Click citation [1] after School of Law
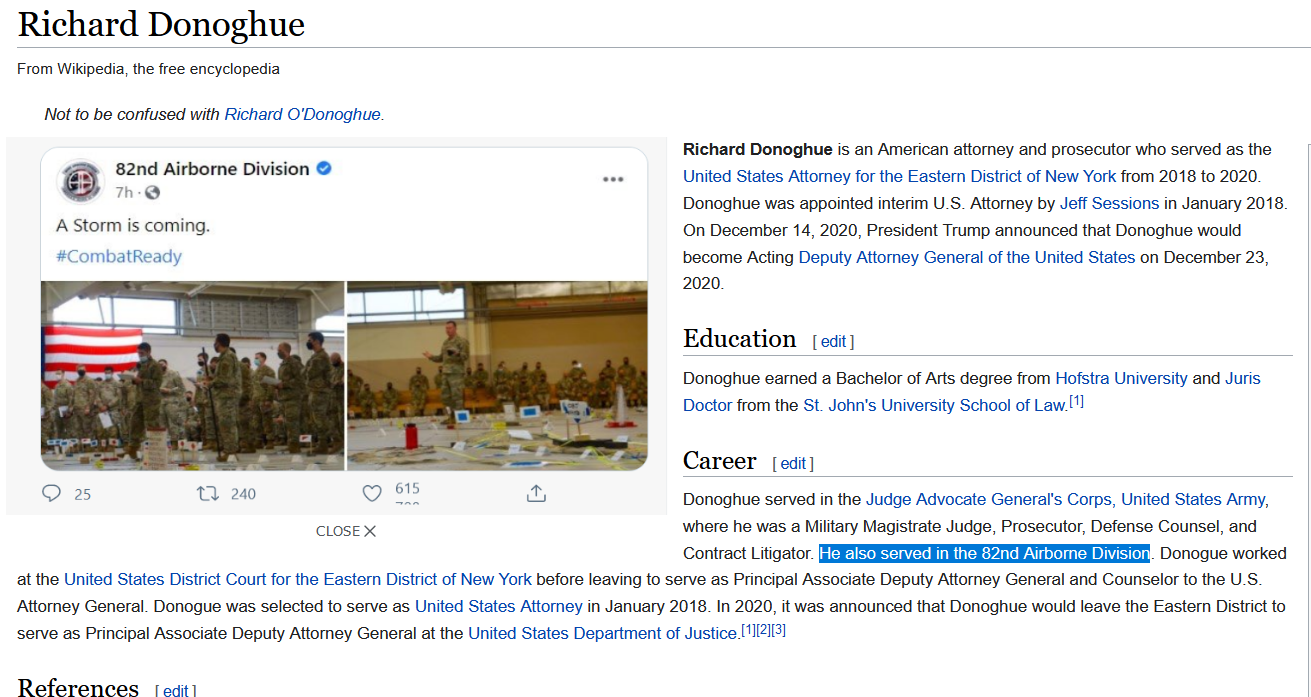The width and height of the screenshot is (1311, 697). [x=1076, y=402]
